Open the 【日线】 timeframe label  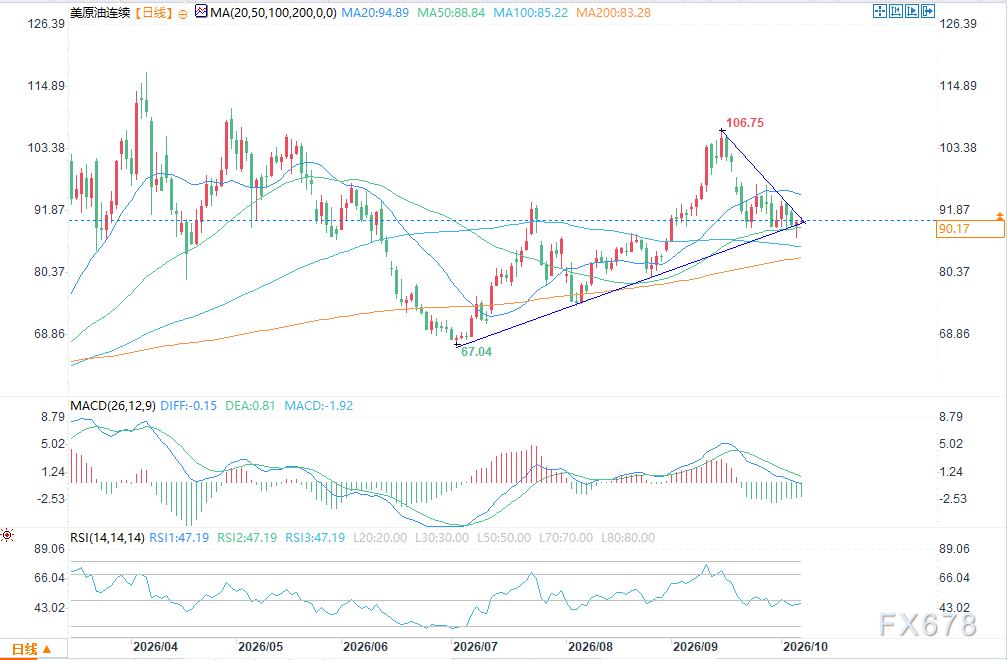point(154,12)
